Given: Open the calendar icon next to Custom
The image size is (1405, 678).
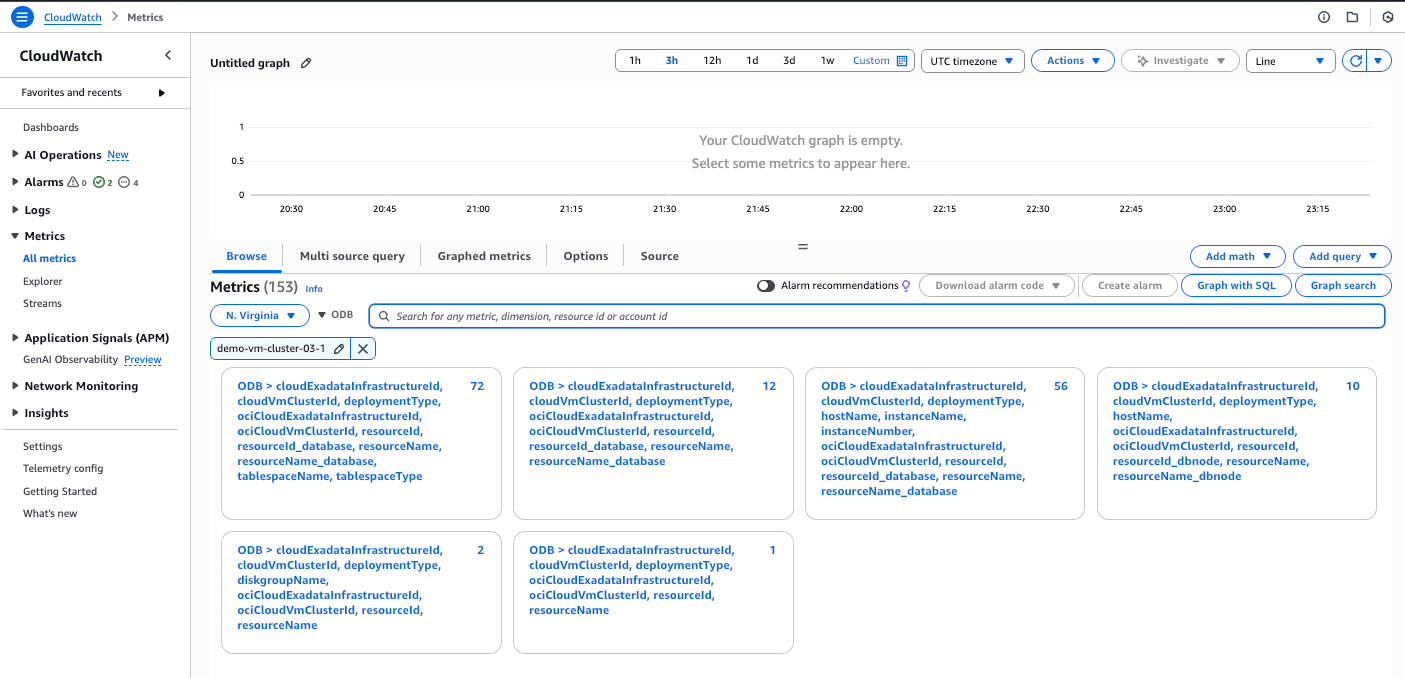Looking at the screenshot, I should [x=901, y=60].
